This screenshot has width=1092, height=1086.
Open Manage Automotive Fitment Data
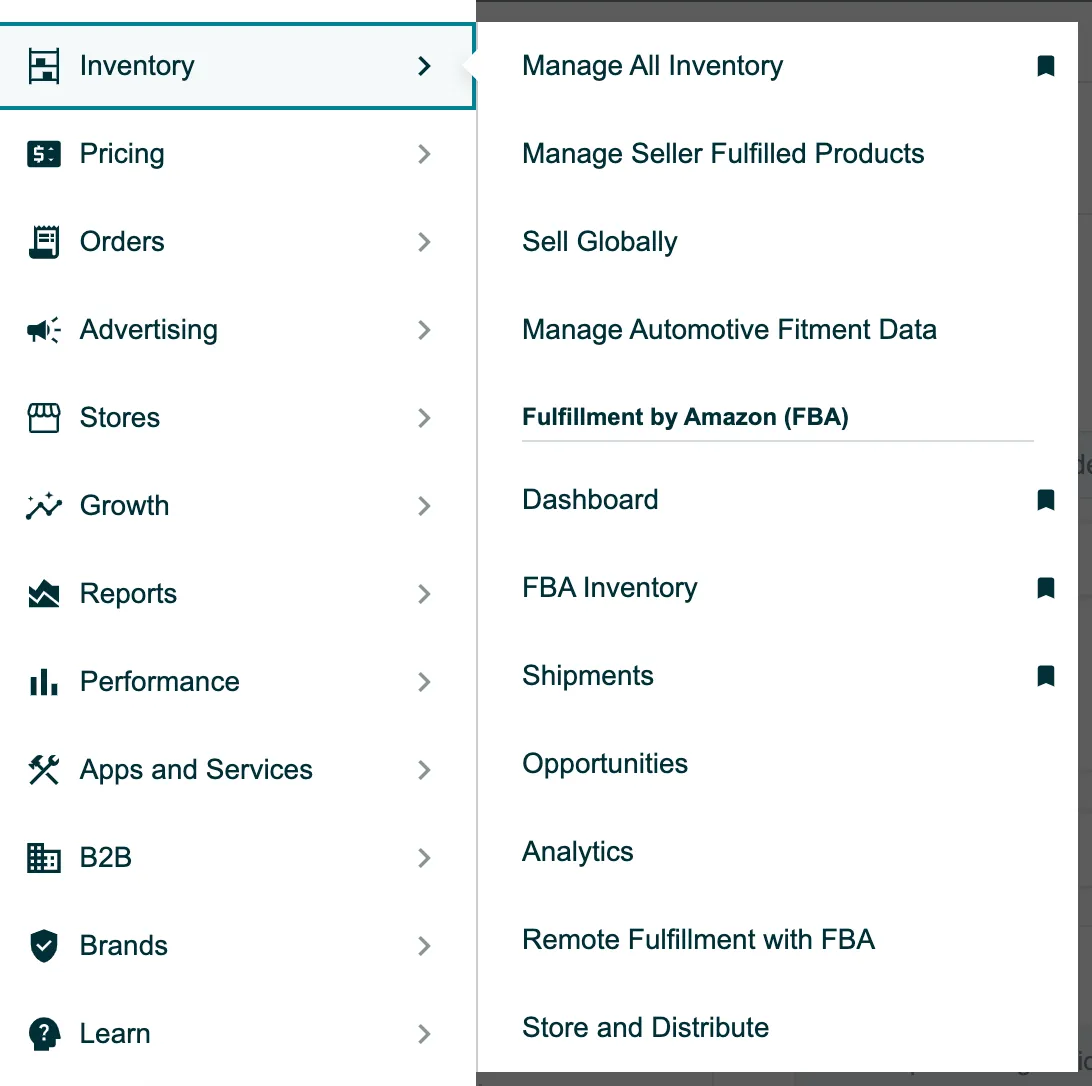729,329
